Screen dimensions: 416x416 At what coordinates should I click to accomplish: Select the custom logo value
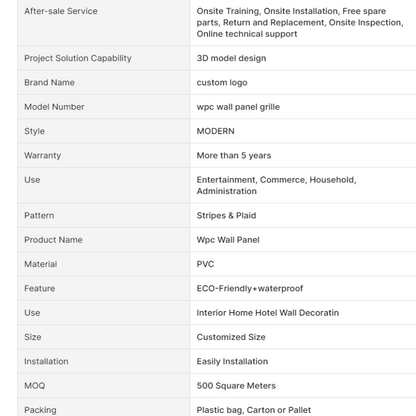click(x=222, y=82)
